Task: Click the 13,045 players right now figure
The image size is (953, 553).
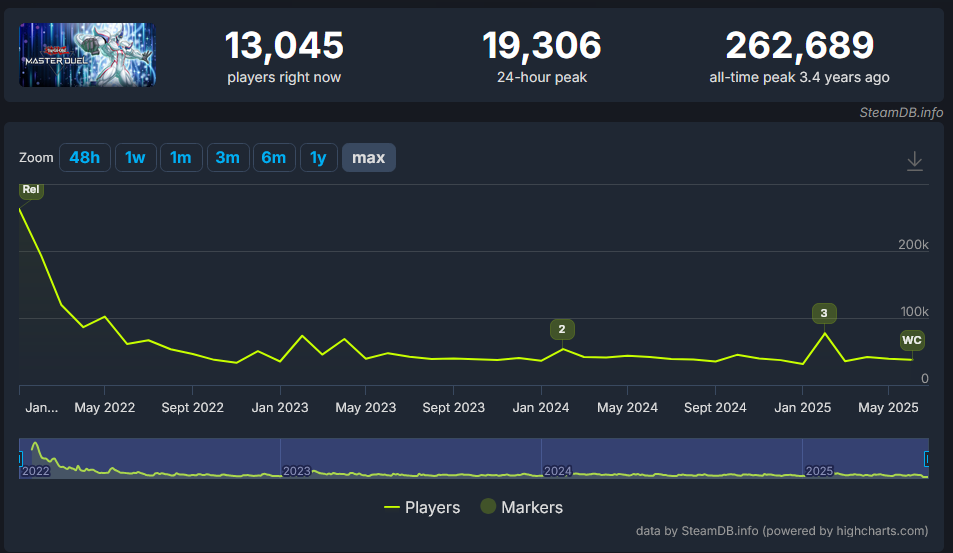Action: [284, 46]
